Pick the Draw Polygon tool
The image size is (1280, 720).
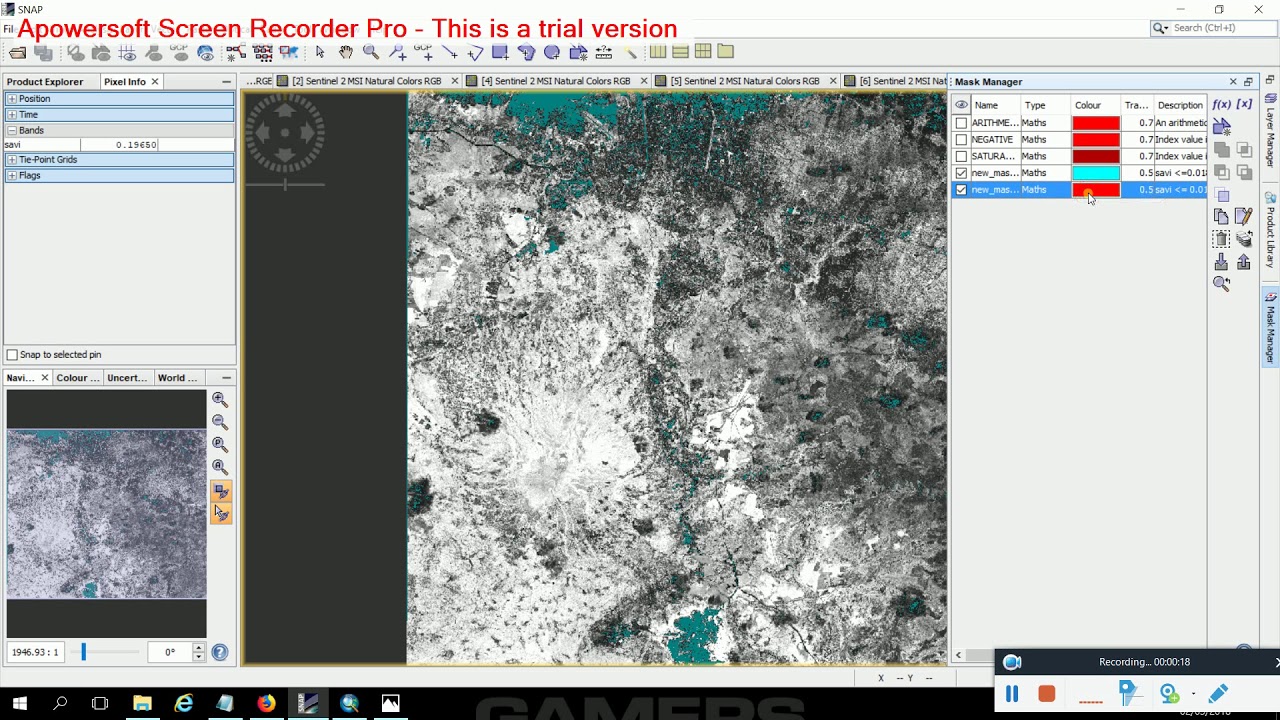pyautogui.click(x=526, y=52)
